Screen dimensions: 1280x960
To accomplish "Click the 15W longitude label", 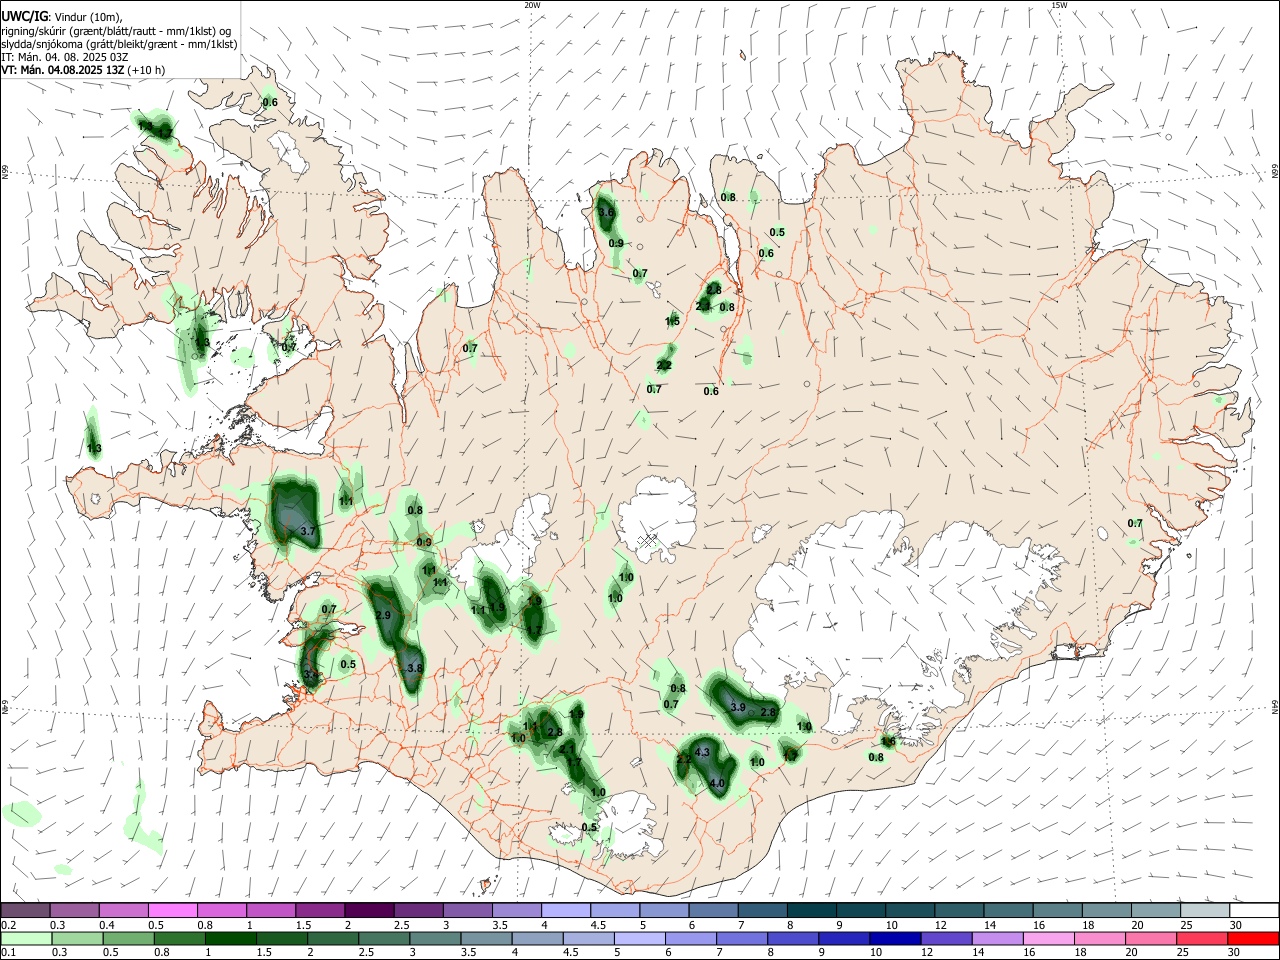I will click(1059, 5).
